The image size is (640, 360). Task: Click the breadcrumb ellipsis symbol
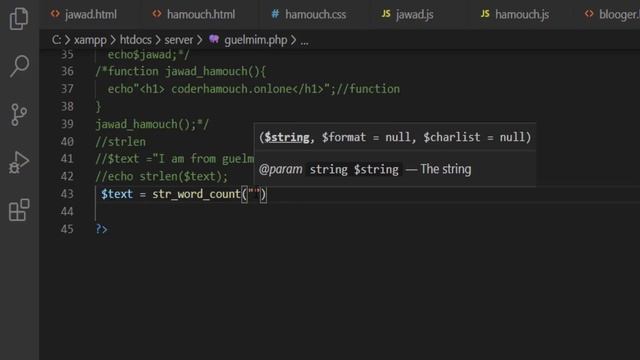(x=304, y=41)
